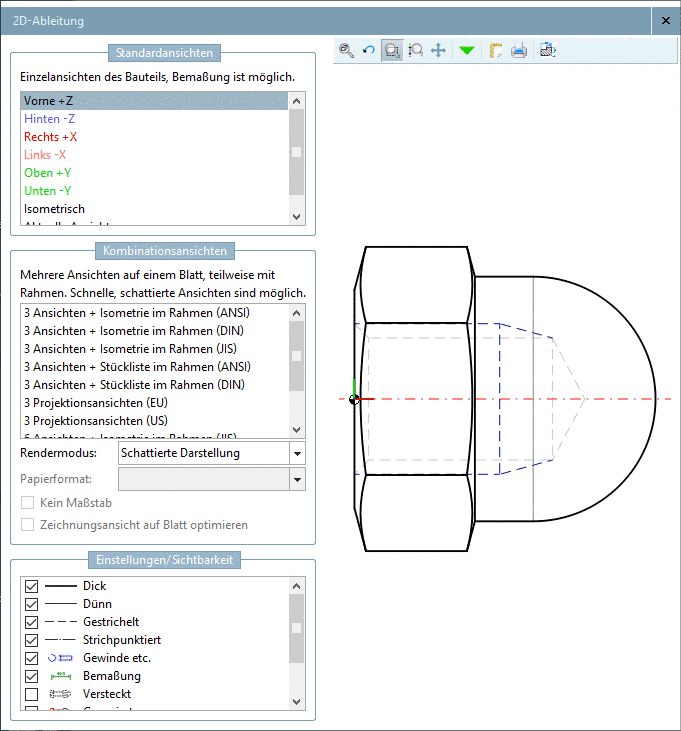This screenshot has height=731, width=681.
Task: Disable the Bemaßung checkbox
Action: 31,676
